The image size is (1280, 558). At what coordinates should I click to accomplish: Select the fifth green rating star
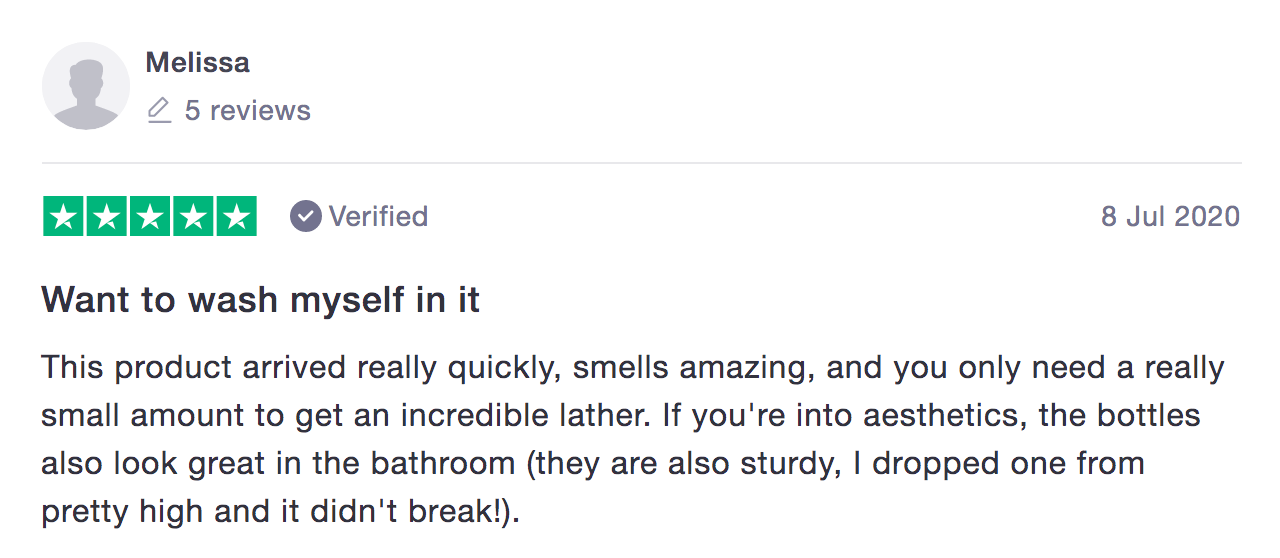point(236,217)
